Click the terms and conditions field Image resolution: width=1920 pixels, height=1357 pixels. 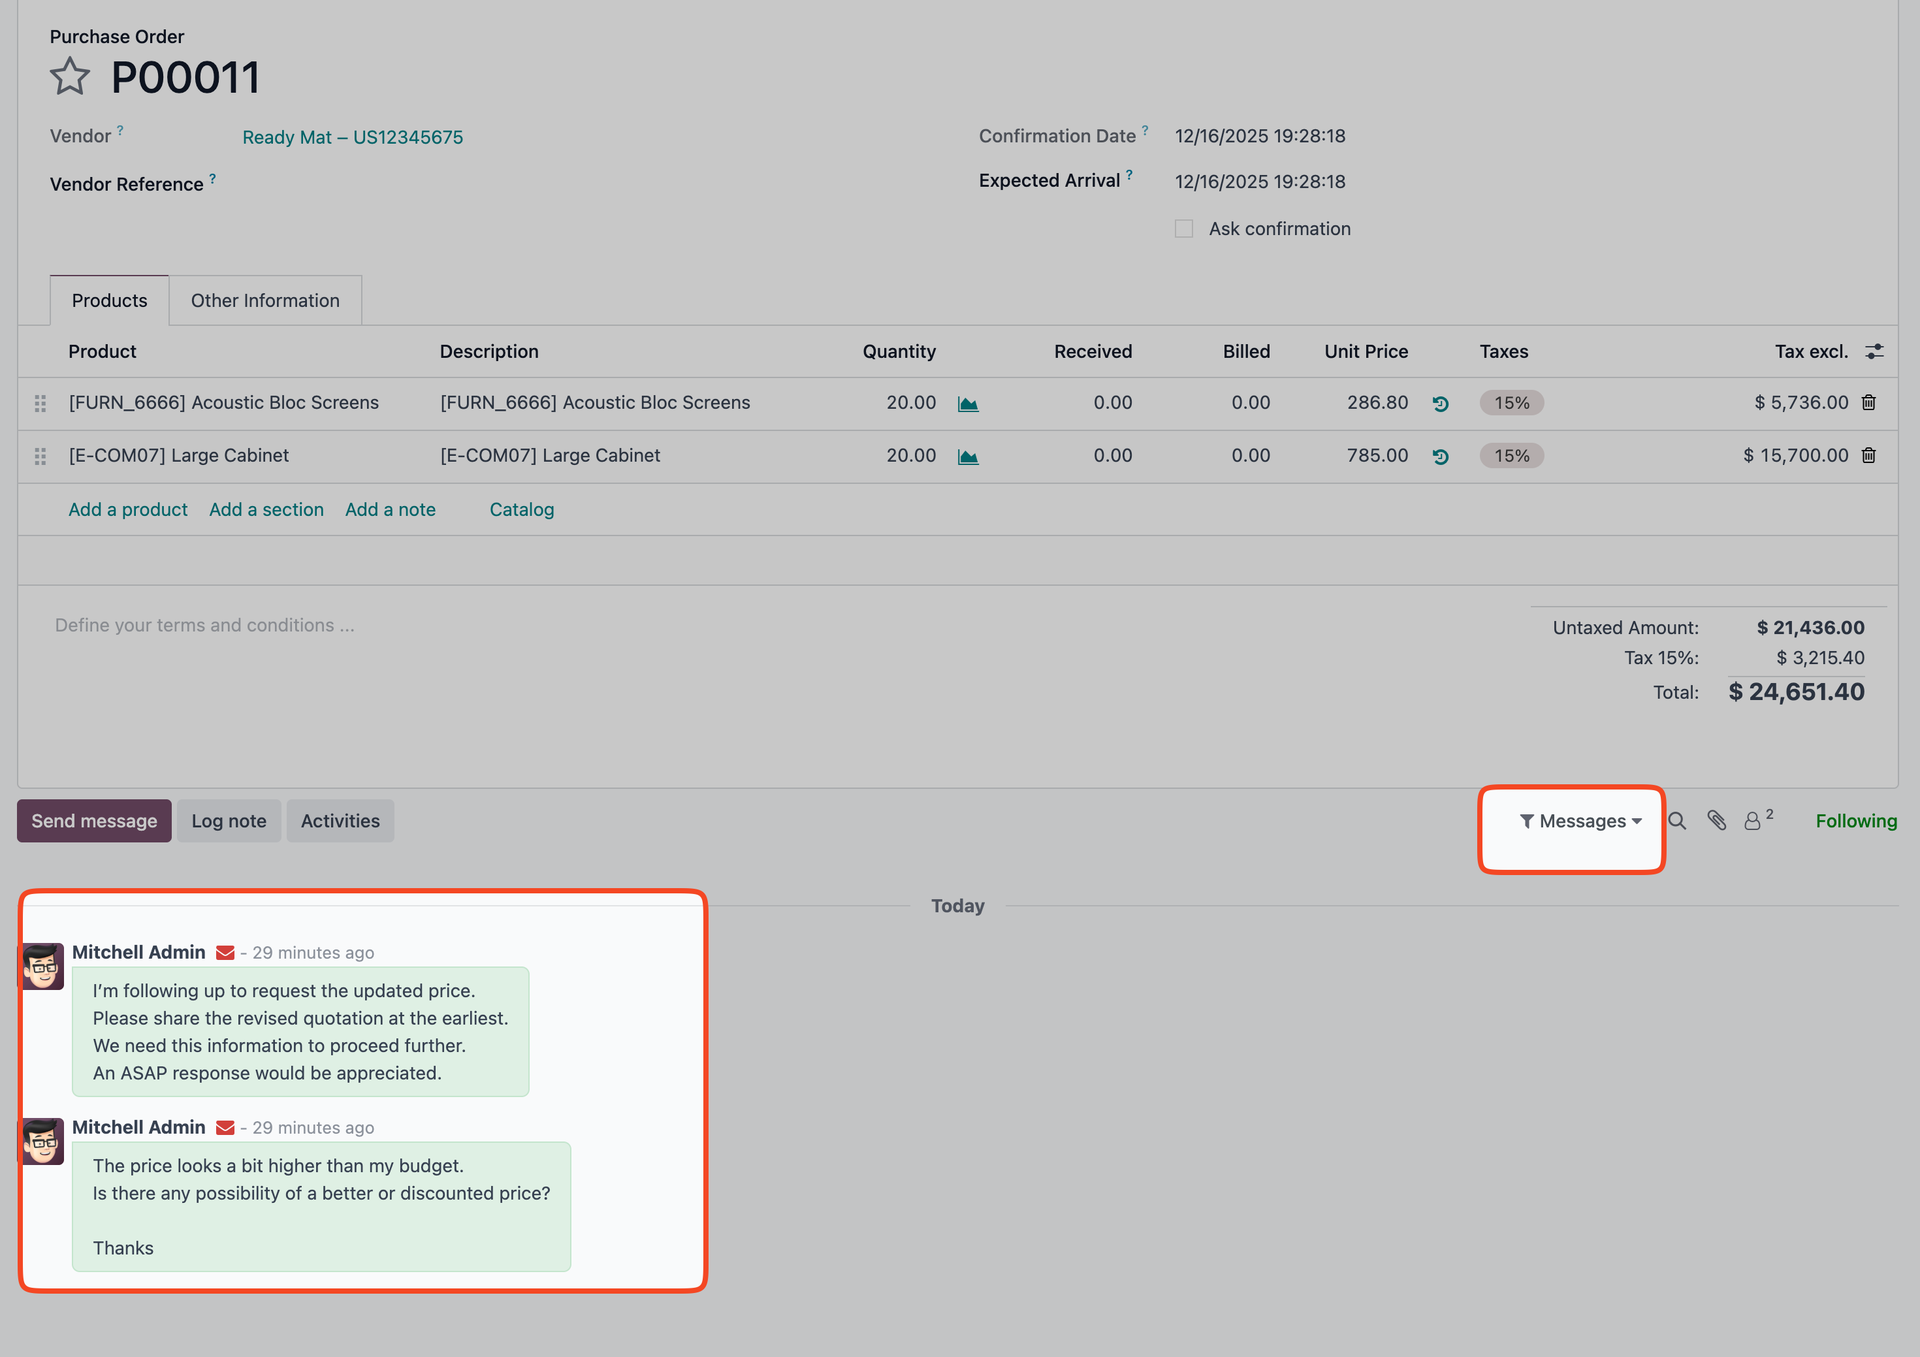point(205,626)
